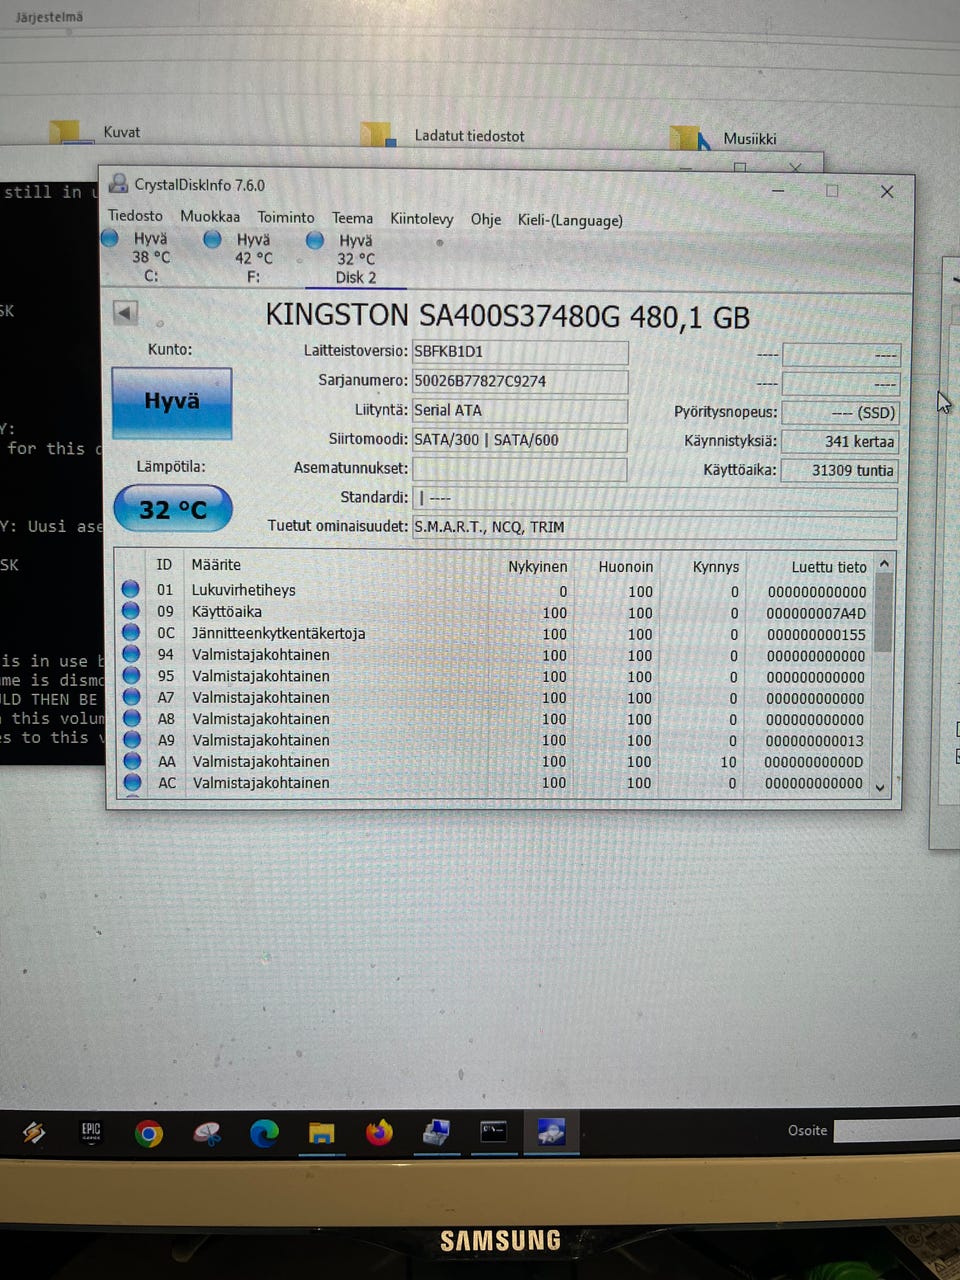This screenshot has width=960, height=1280.
Task: Open Firefox from taskbar
Action: [379, 1133]
